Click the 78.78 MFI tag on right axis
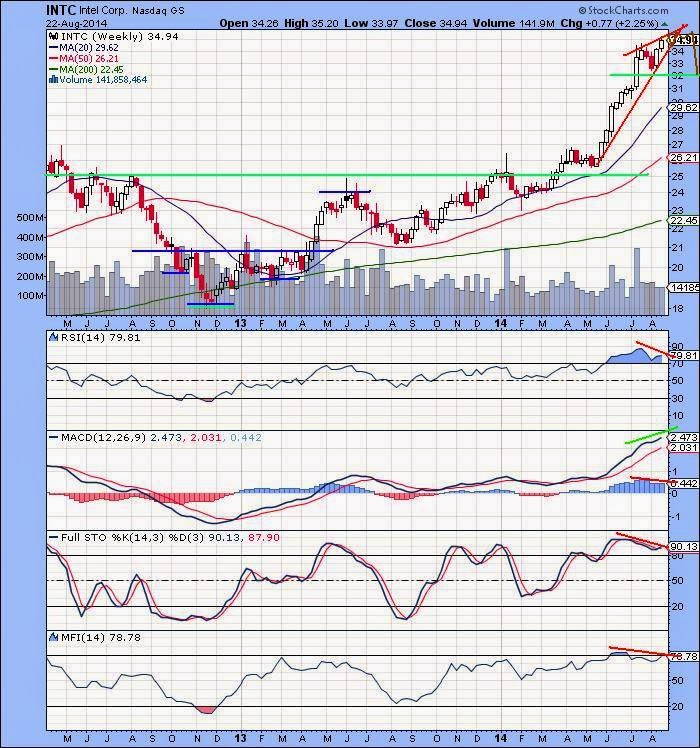 [x=684, y=656]
